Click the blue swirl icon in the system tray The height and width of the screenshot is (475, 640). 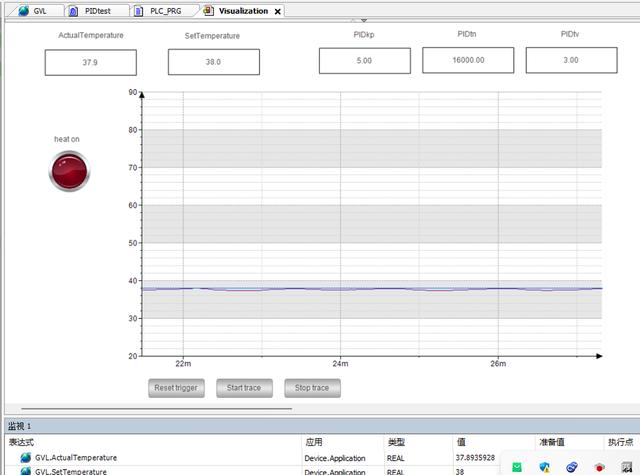pyautogui.click(x=572, y=466)
